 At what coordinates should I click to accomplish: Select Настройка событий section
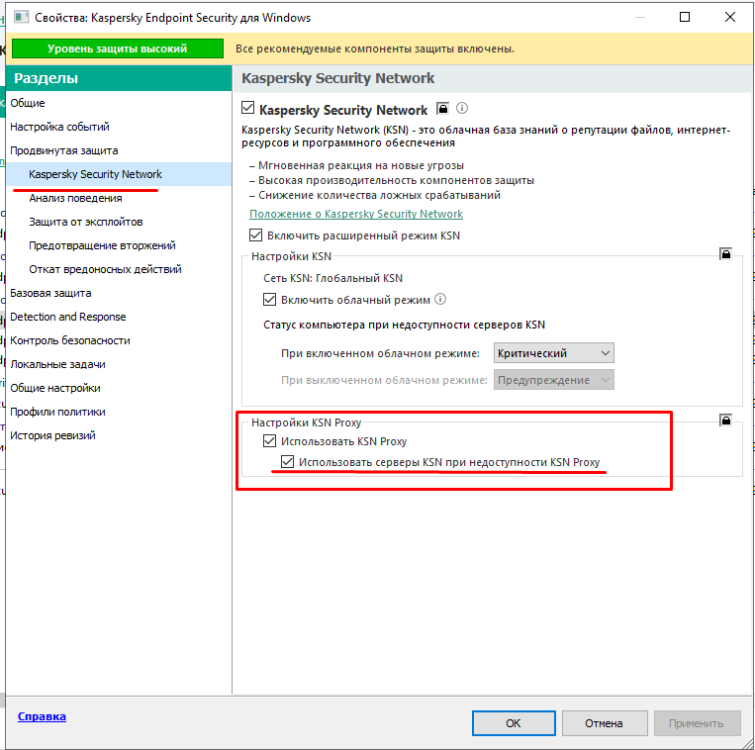[x=118, y=127]
